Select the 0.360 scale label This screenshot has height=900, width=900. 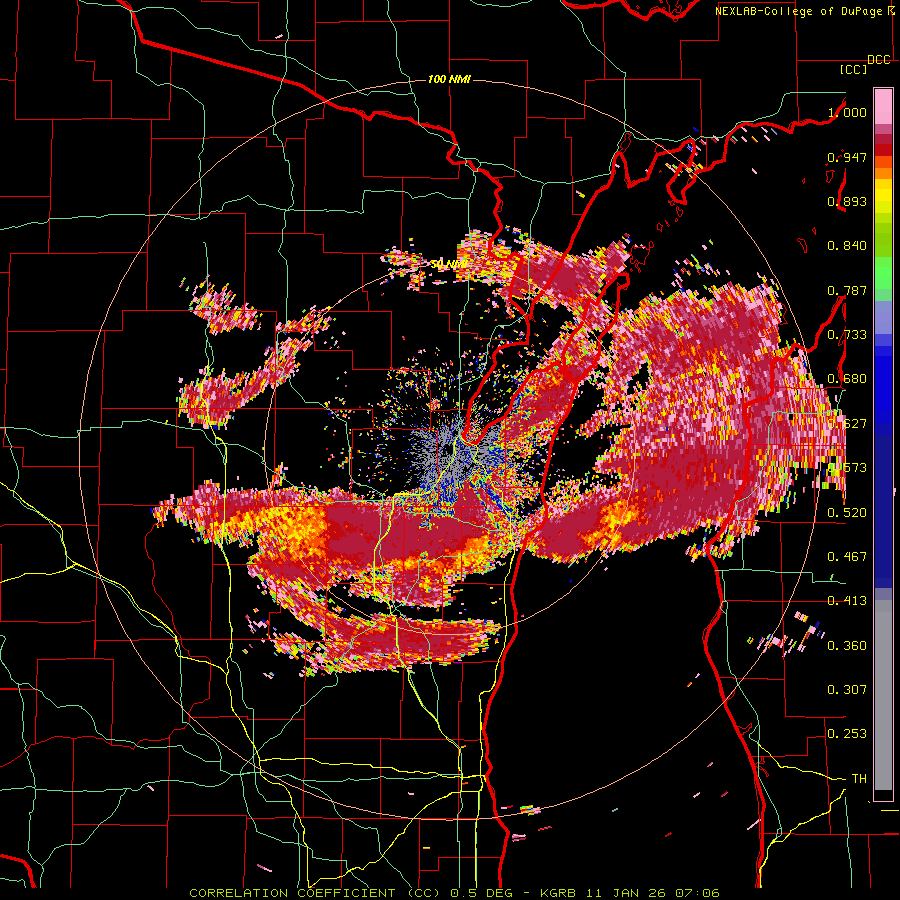pyautogui.click(x=847, y=646)
